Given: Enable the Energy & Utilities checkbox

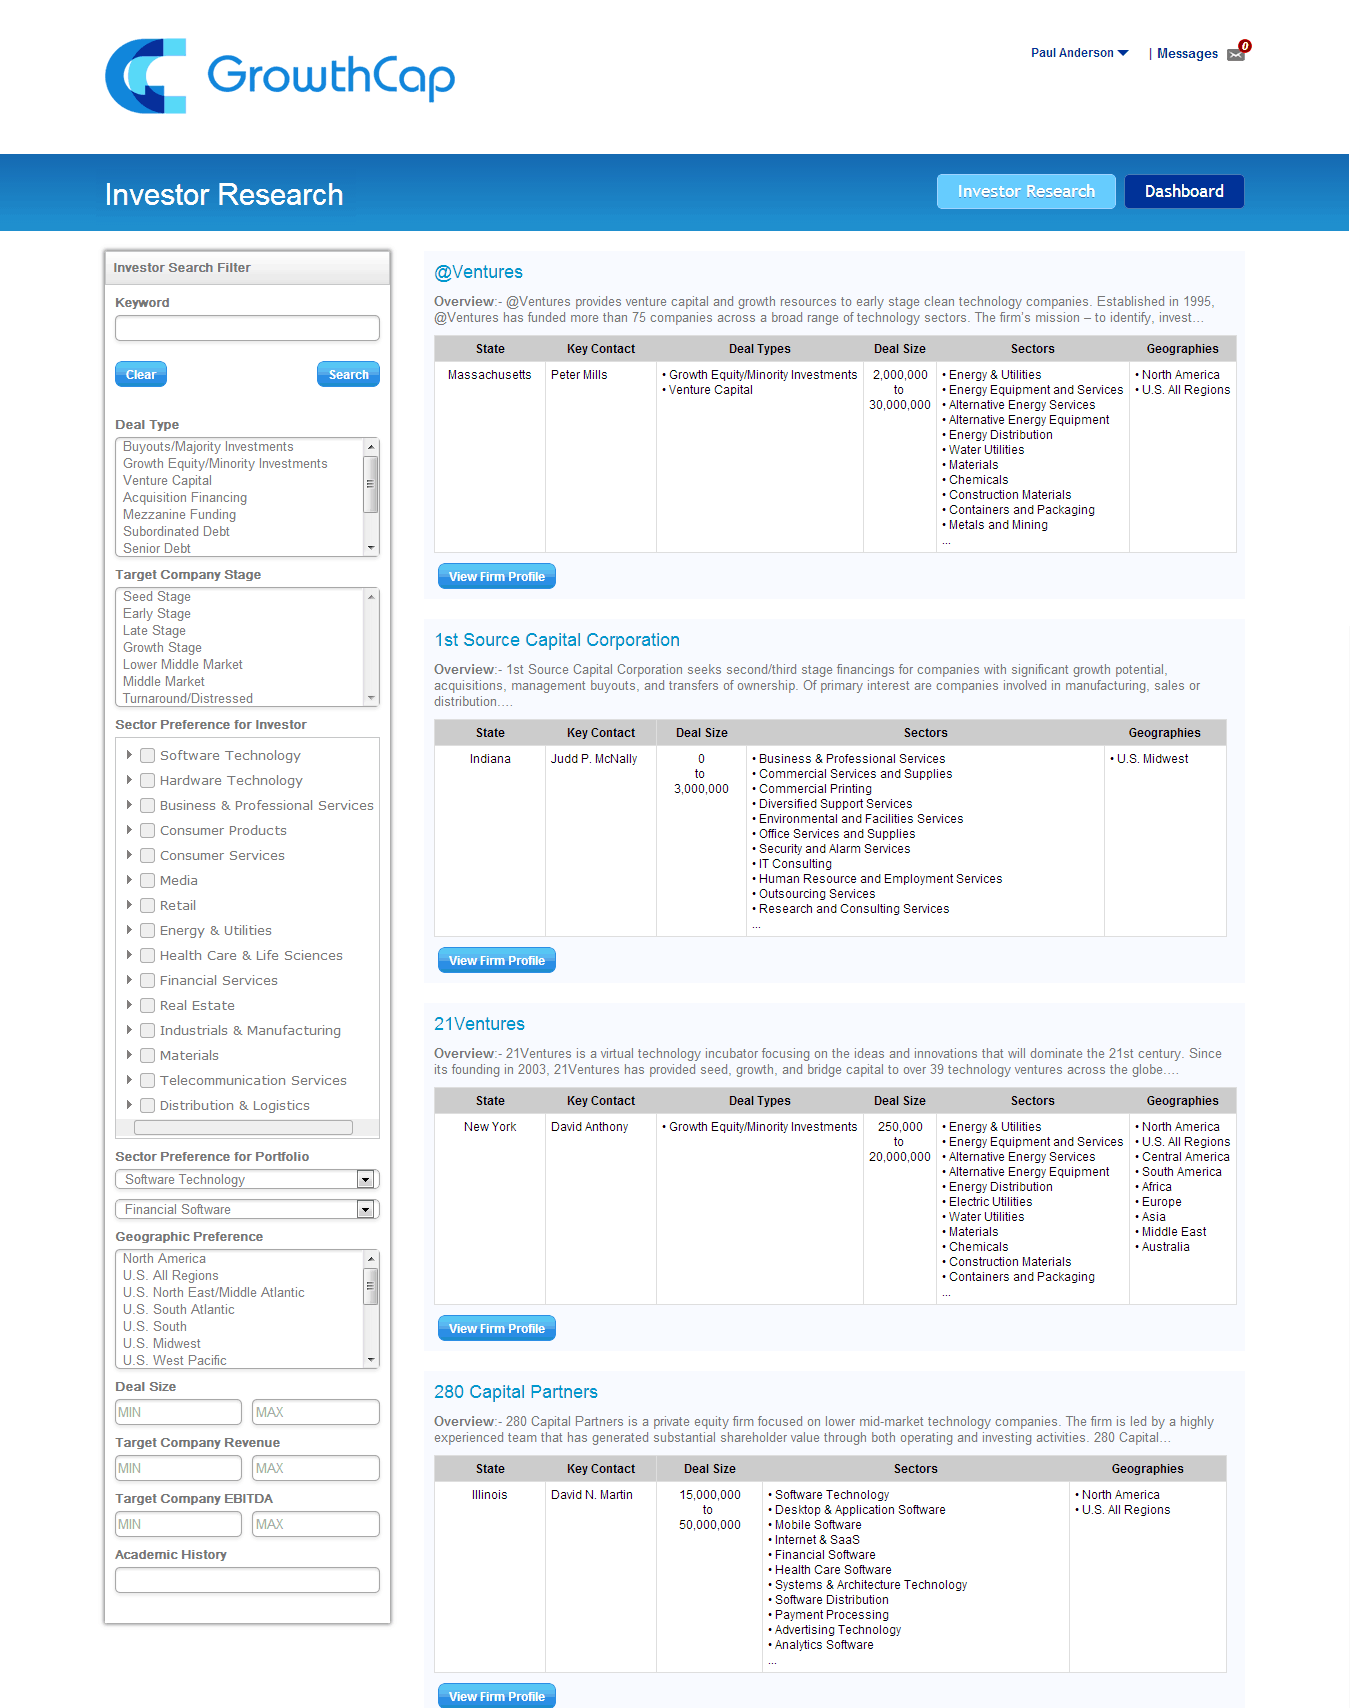Looking at the screenshot, I should (x=147, y=931).
